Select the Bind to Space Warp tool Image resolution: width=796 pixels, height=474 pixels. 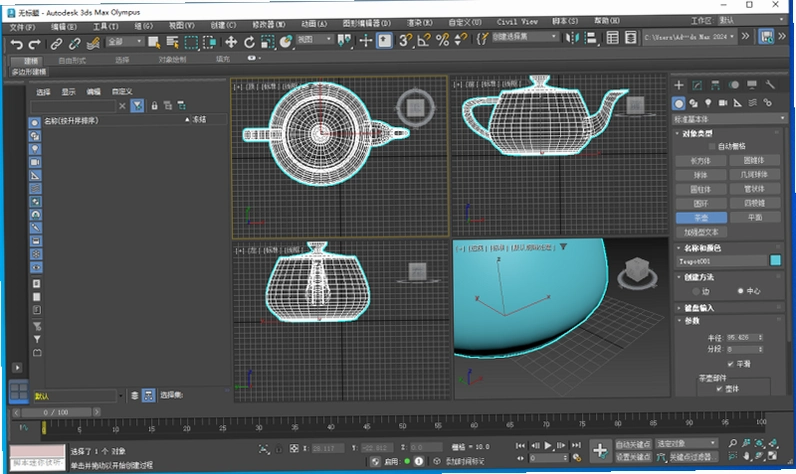coord(92,44)
